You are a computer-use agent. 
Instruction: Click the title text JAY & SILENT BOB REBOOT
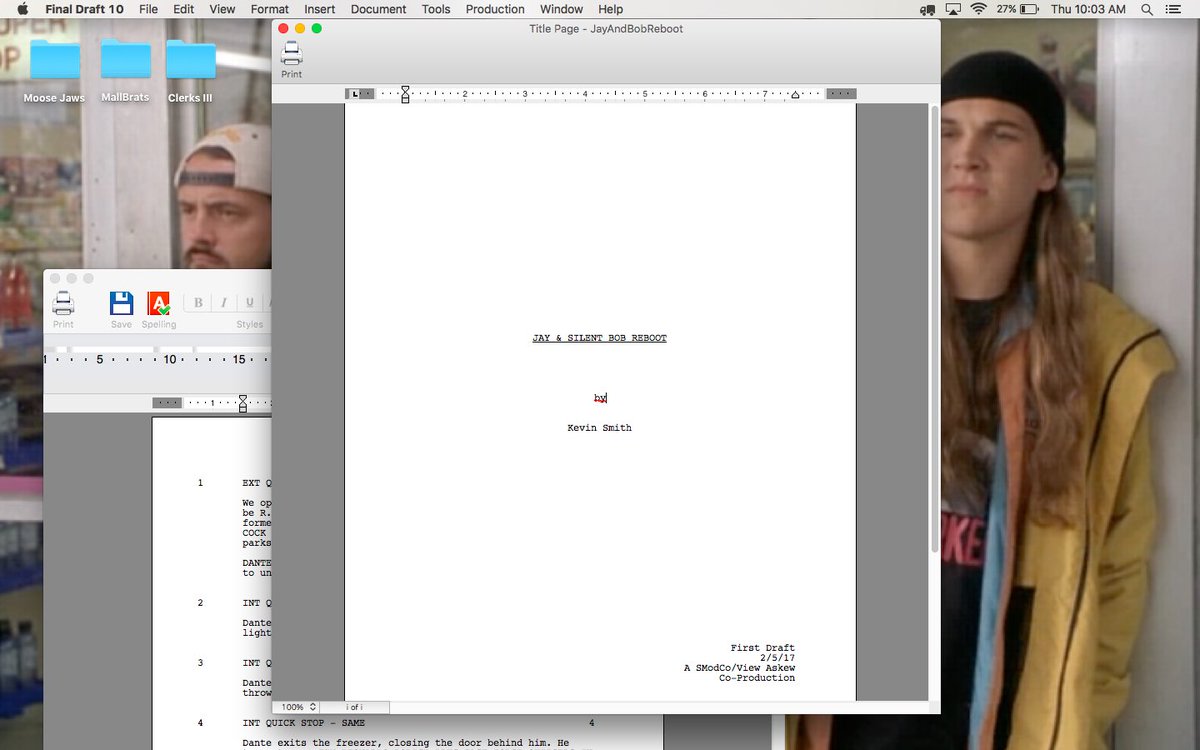pos(599,338)
